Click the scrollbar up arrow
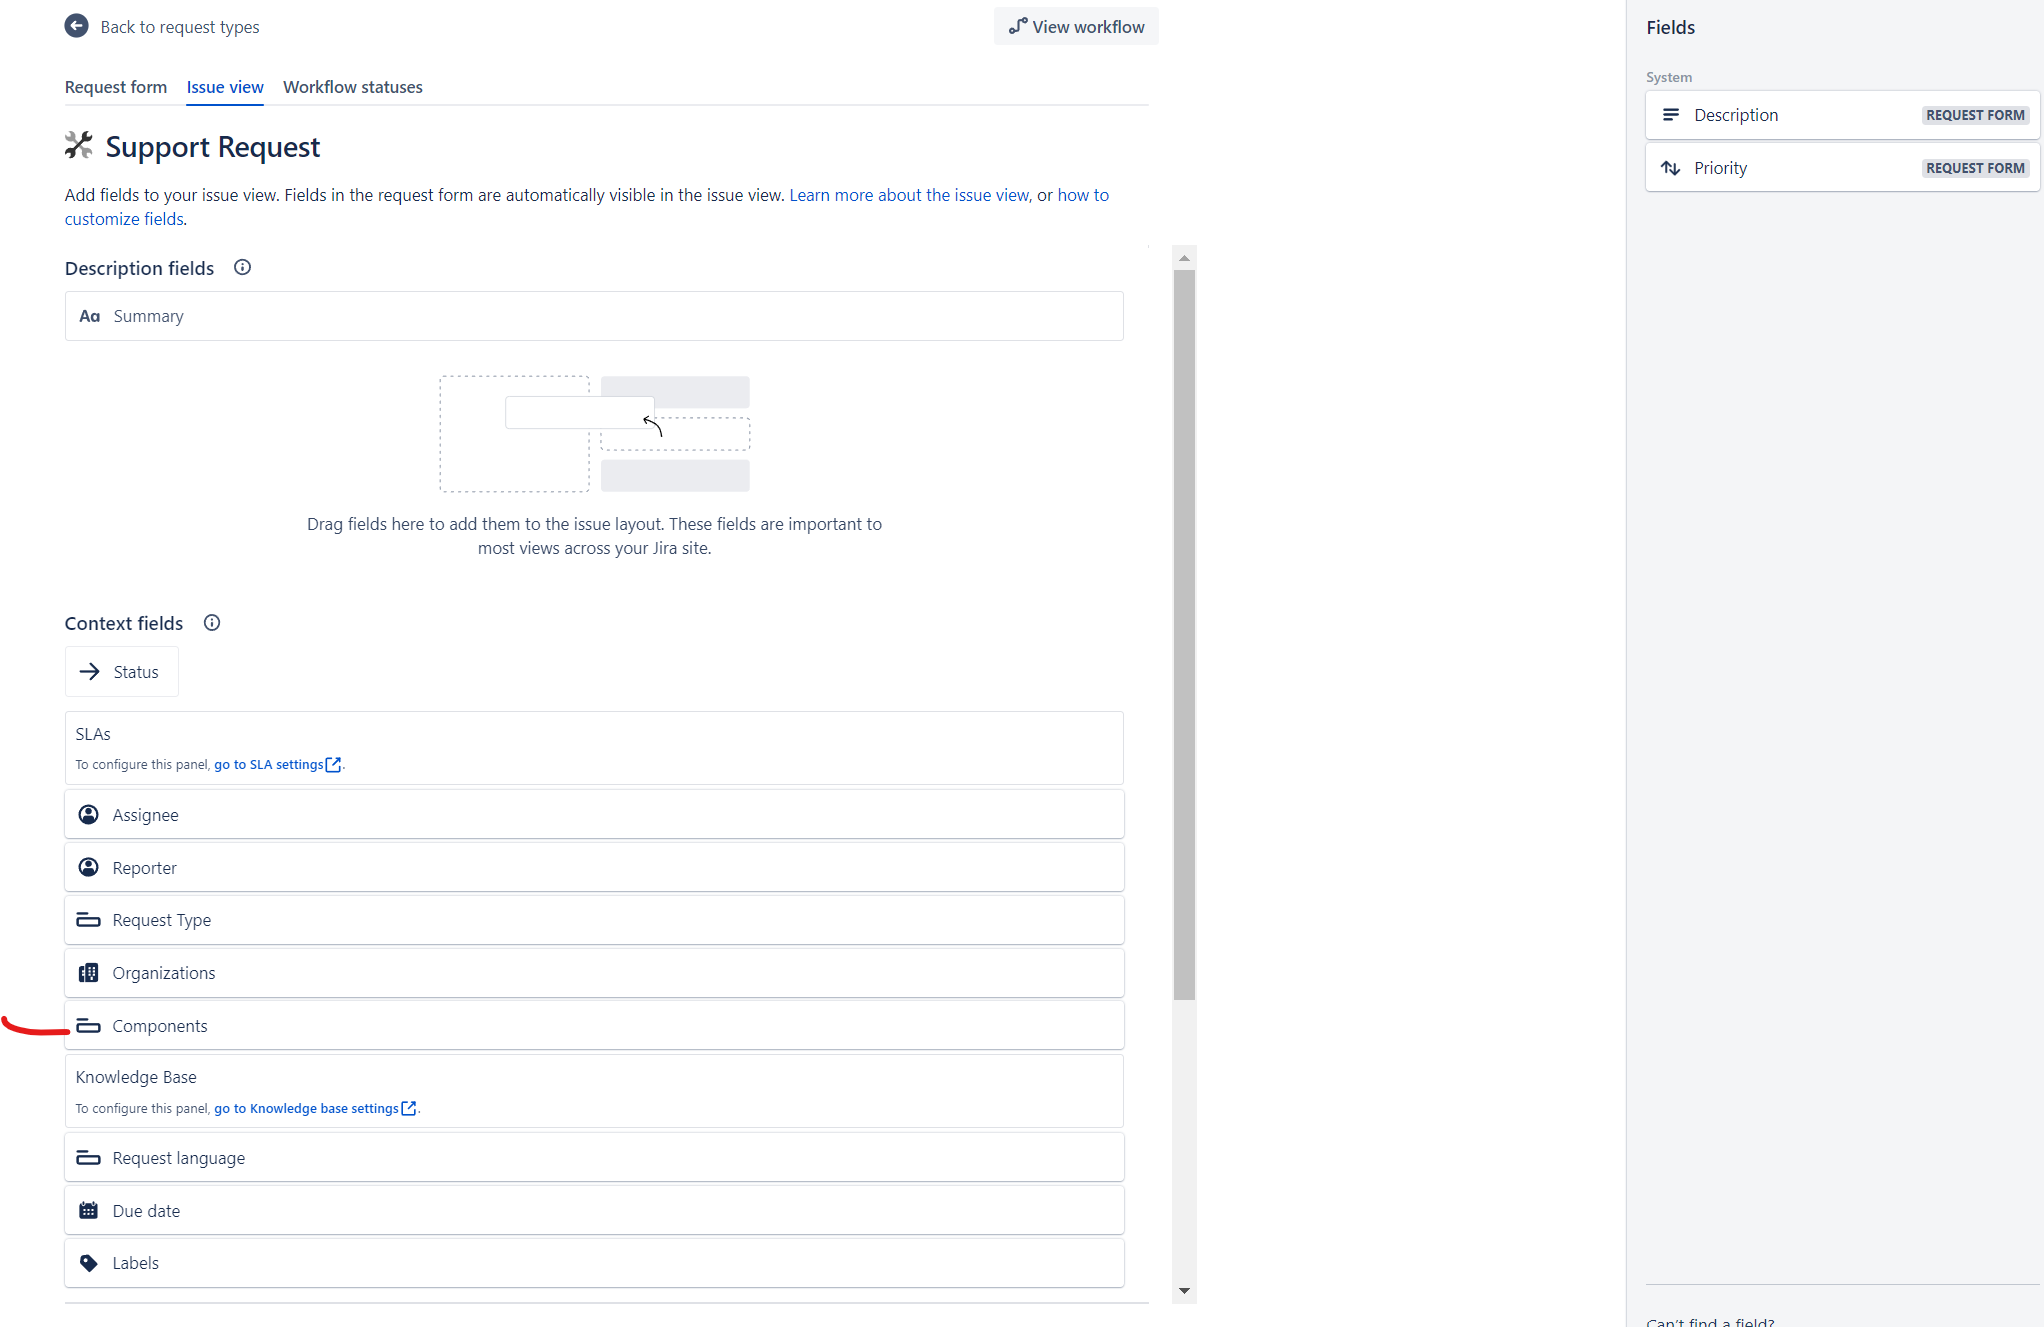This screenshot has width=2044, height=1327. [1184, 258]
